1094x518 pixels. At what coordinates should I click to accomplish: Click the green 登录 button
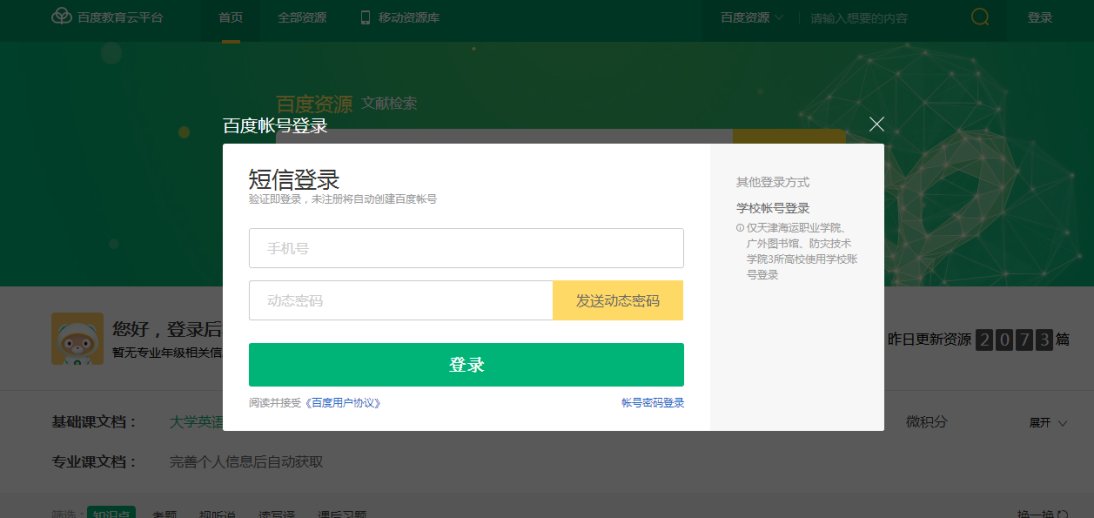pos(466,364)
